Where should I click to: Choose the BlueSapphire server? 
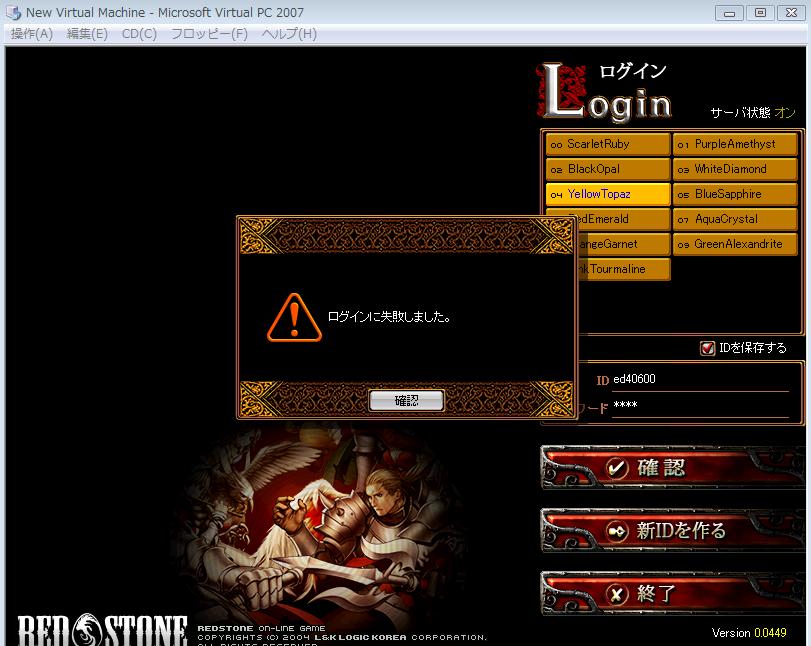pos(735,194)
